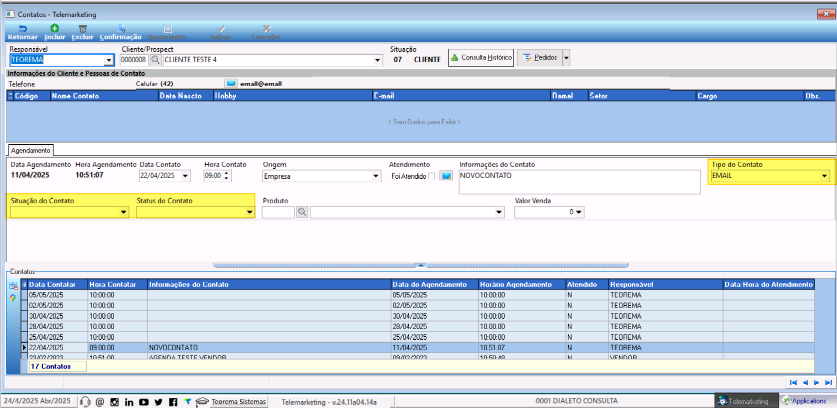Click the @ email icon in status bar
This screenshot has height=408, width=837.
tap(99, 402)
